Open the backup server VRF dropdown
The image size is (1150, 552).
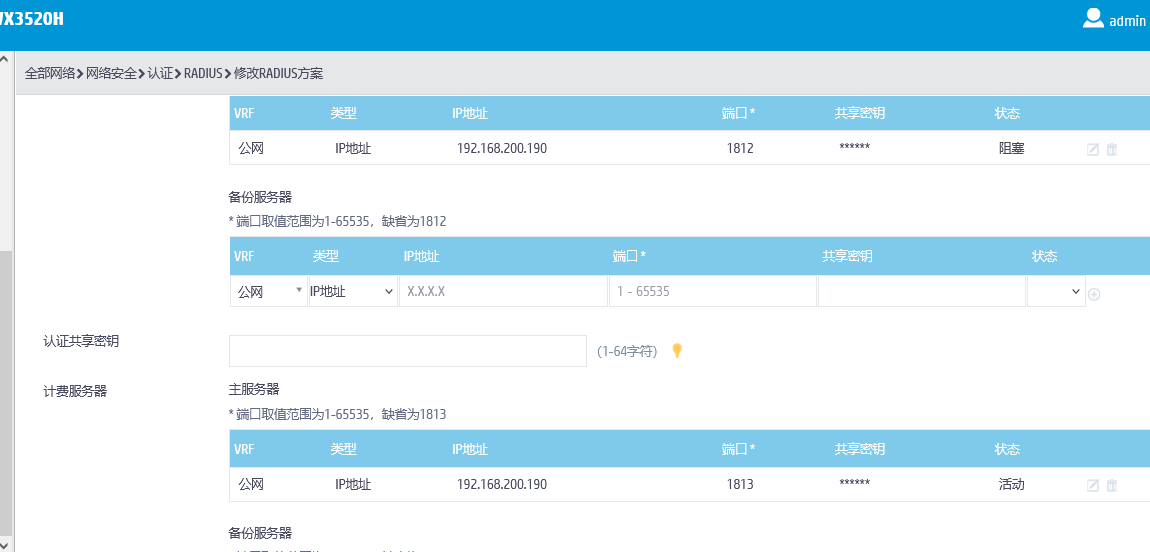tap(269, 291)
